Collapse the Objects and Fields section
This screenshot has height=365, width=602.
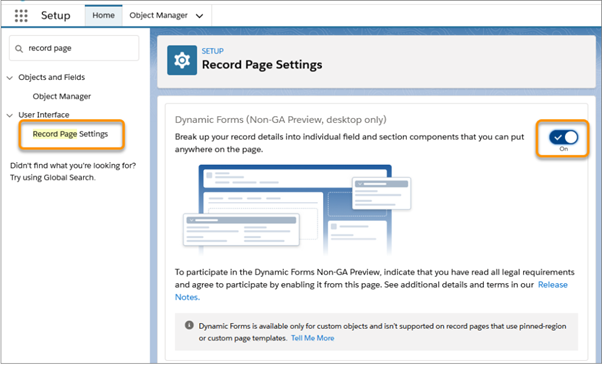click(10, 78)
